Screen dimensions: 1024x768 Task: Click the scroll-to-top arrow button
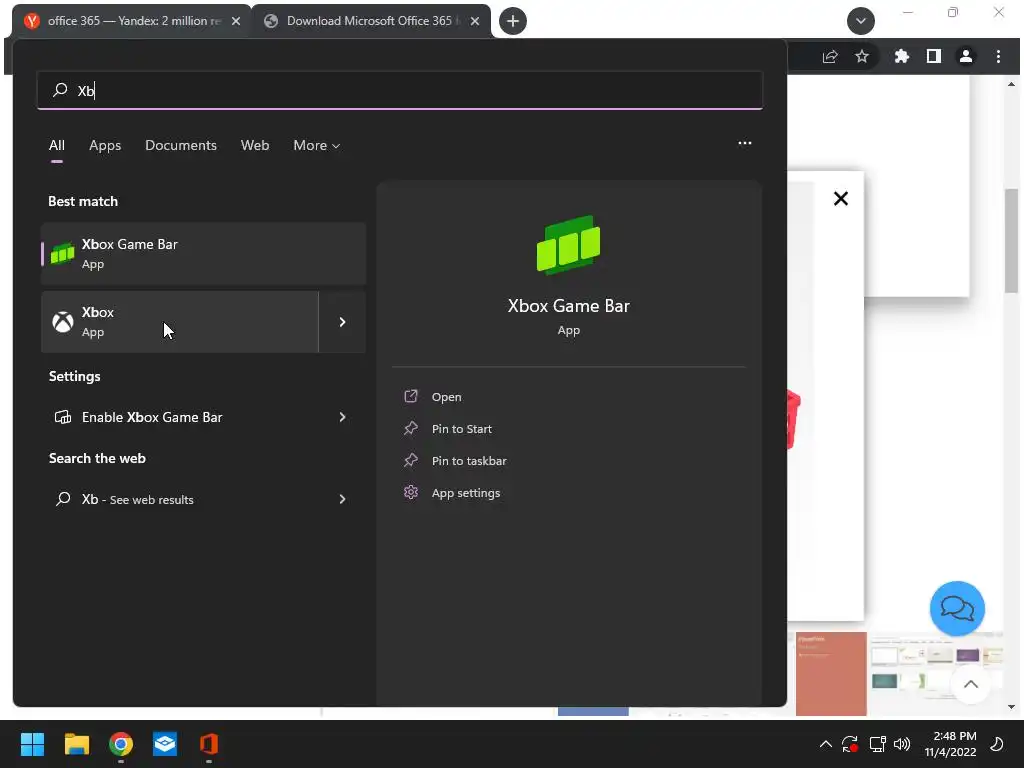coord(970,684)
